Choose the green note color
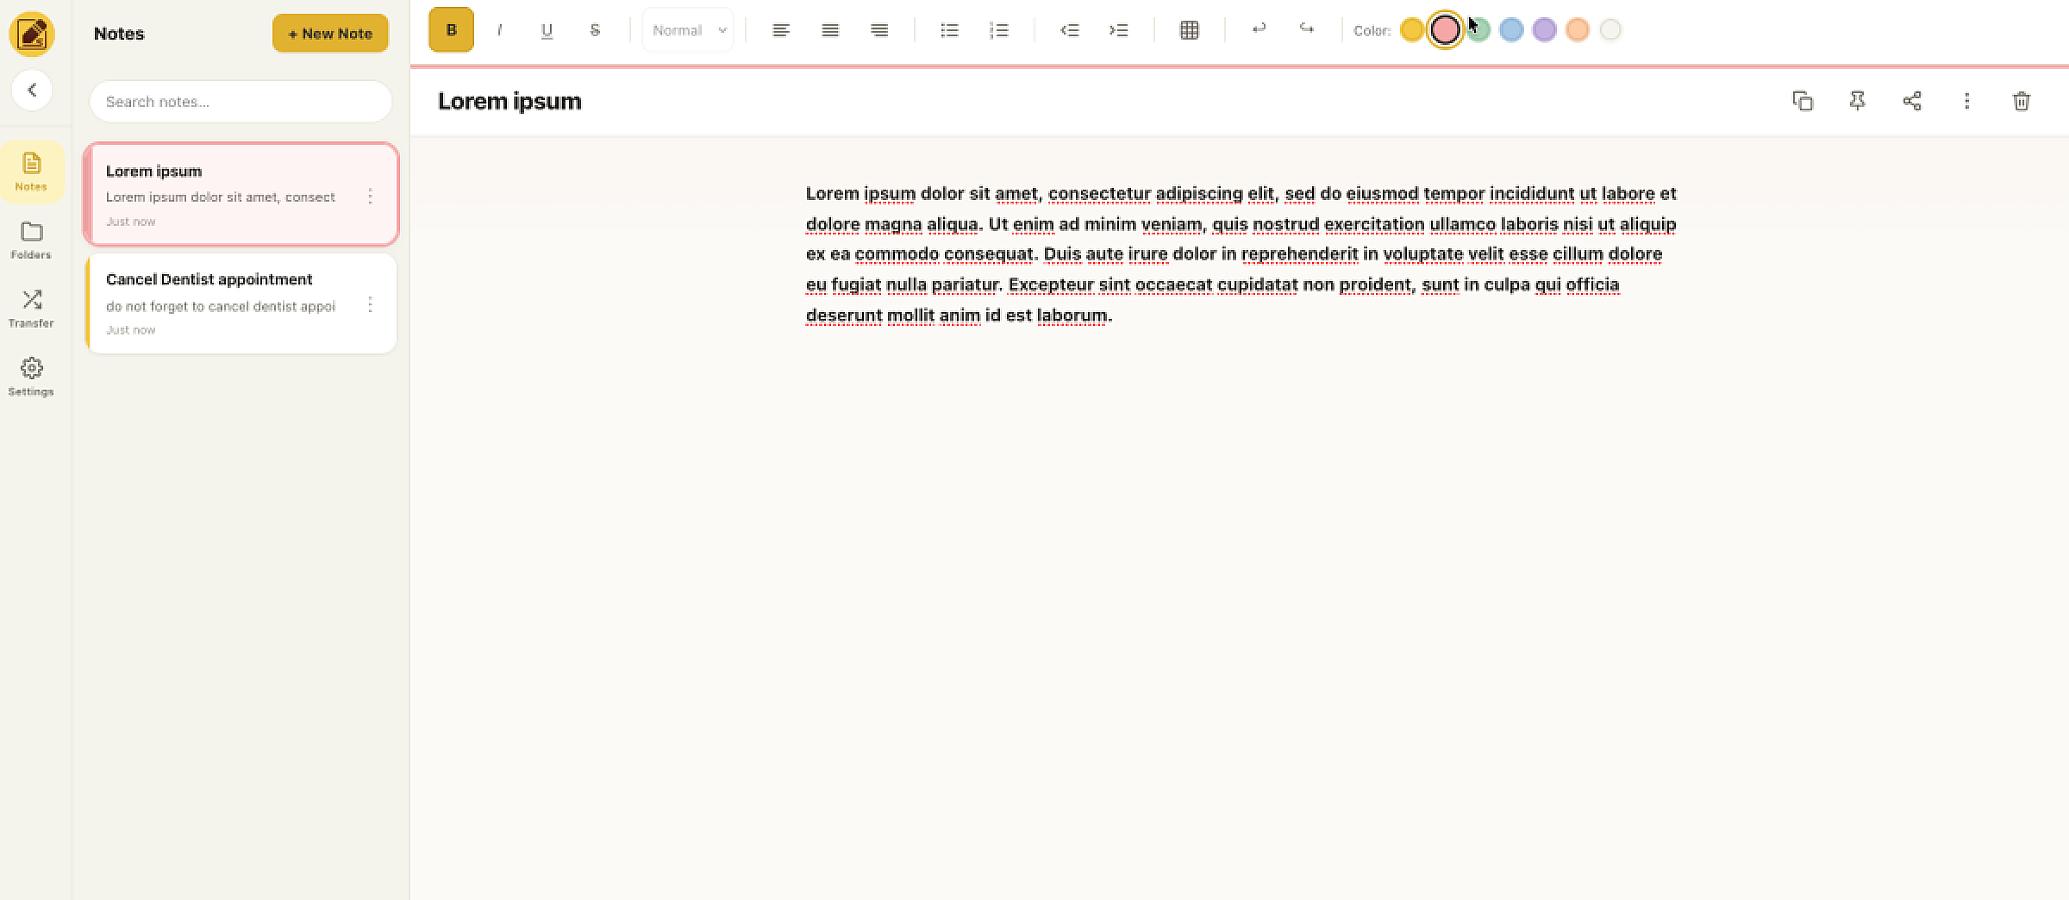Image resolution: width=2069 pixels, height=900 pixels. point(1479,30)
